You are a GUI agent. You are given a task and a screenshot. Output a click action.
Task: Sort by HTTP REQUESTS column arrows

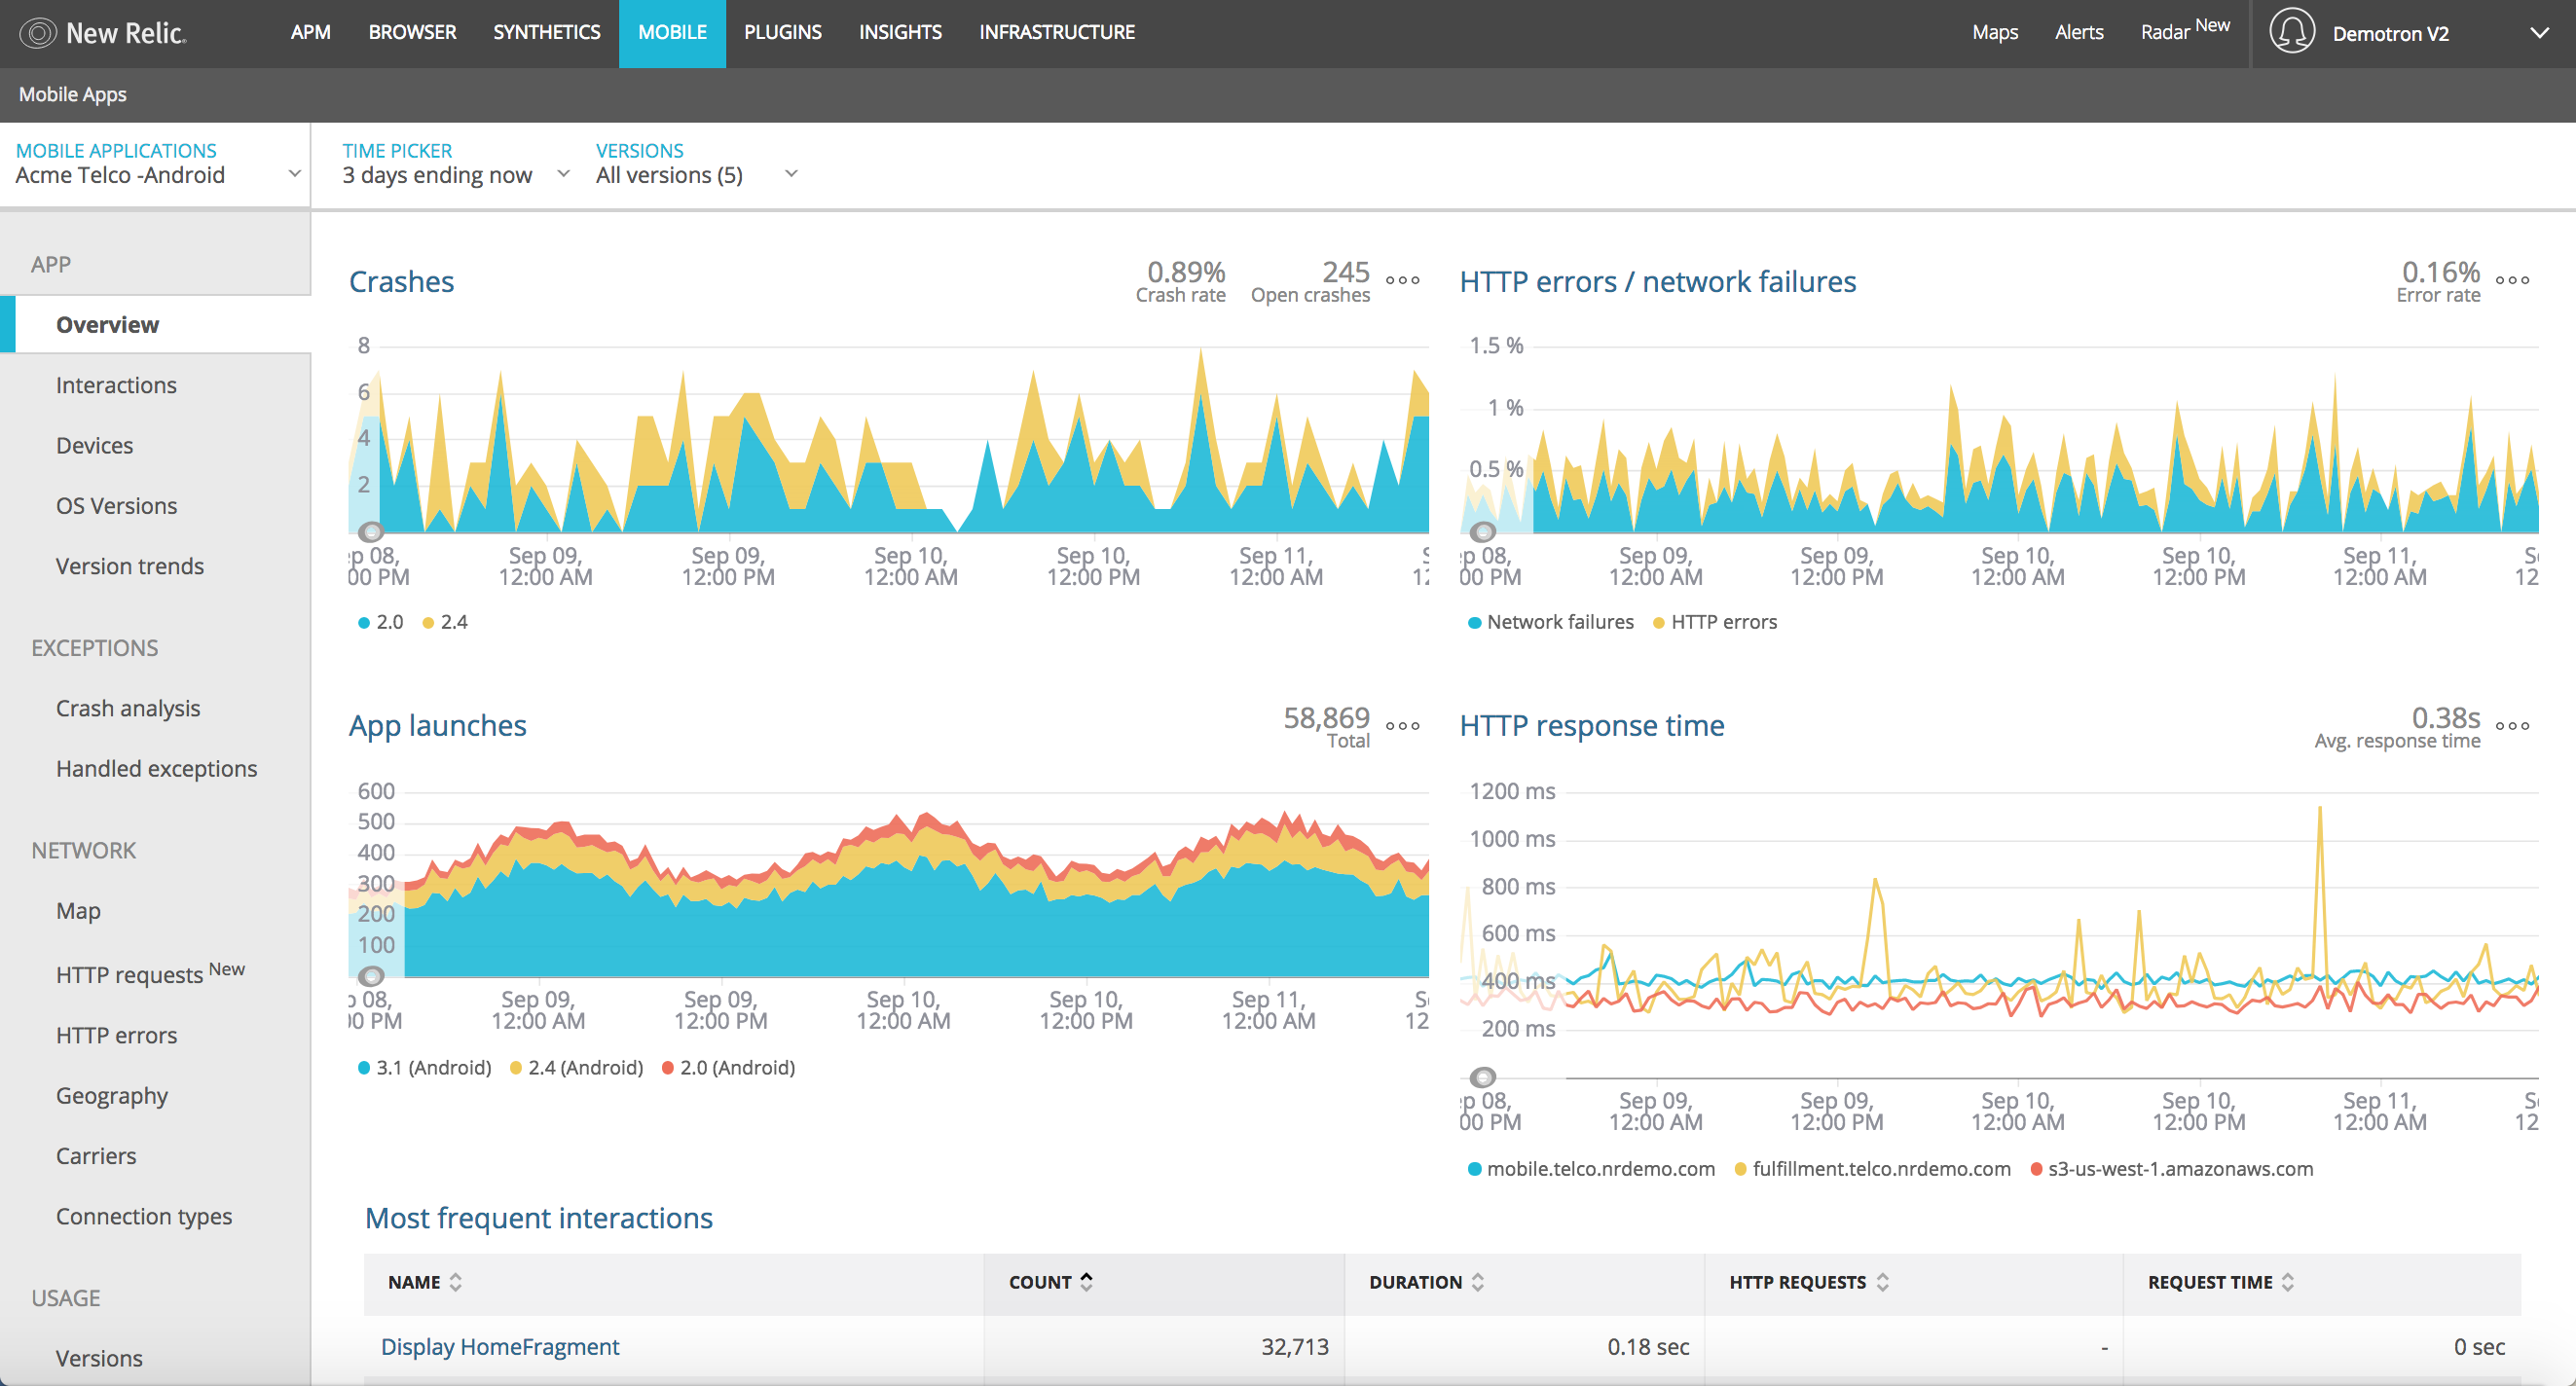1883,1282
